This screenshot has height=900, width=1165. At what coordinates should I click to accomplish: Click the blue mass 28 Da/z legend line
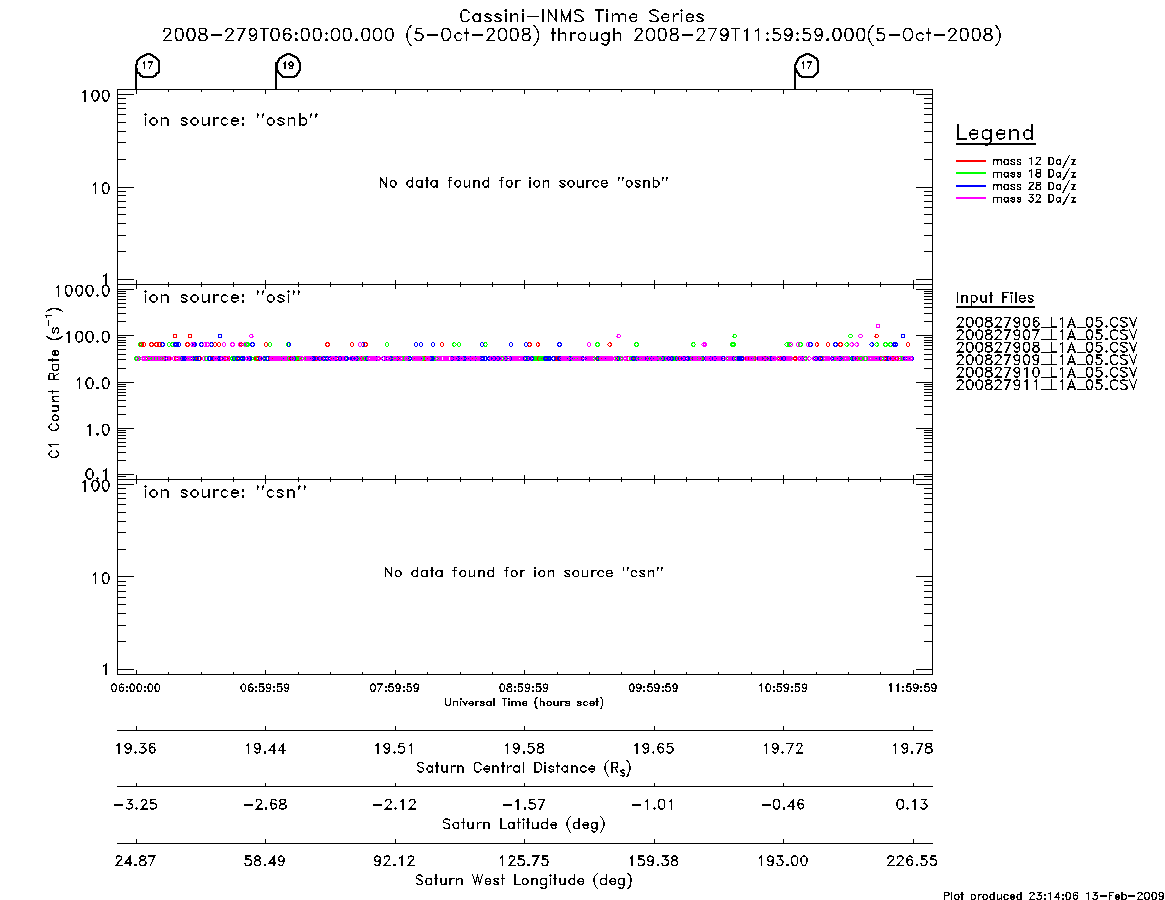pos(970,186)
